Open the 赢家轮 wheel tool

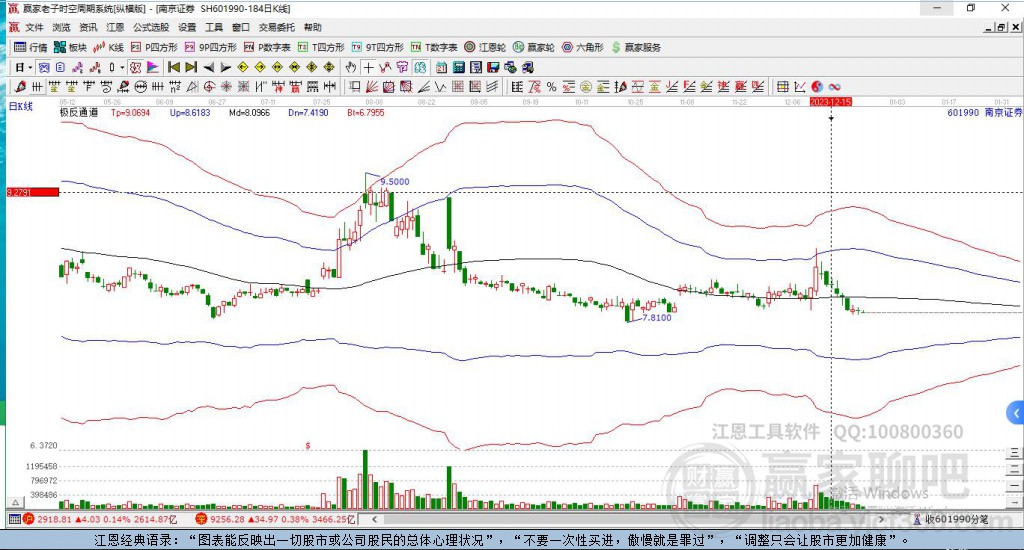(x=534, y=47)
